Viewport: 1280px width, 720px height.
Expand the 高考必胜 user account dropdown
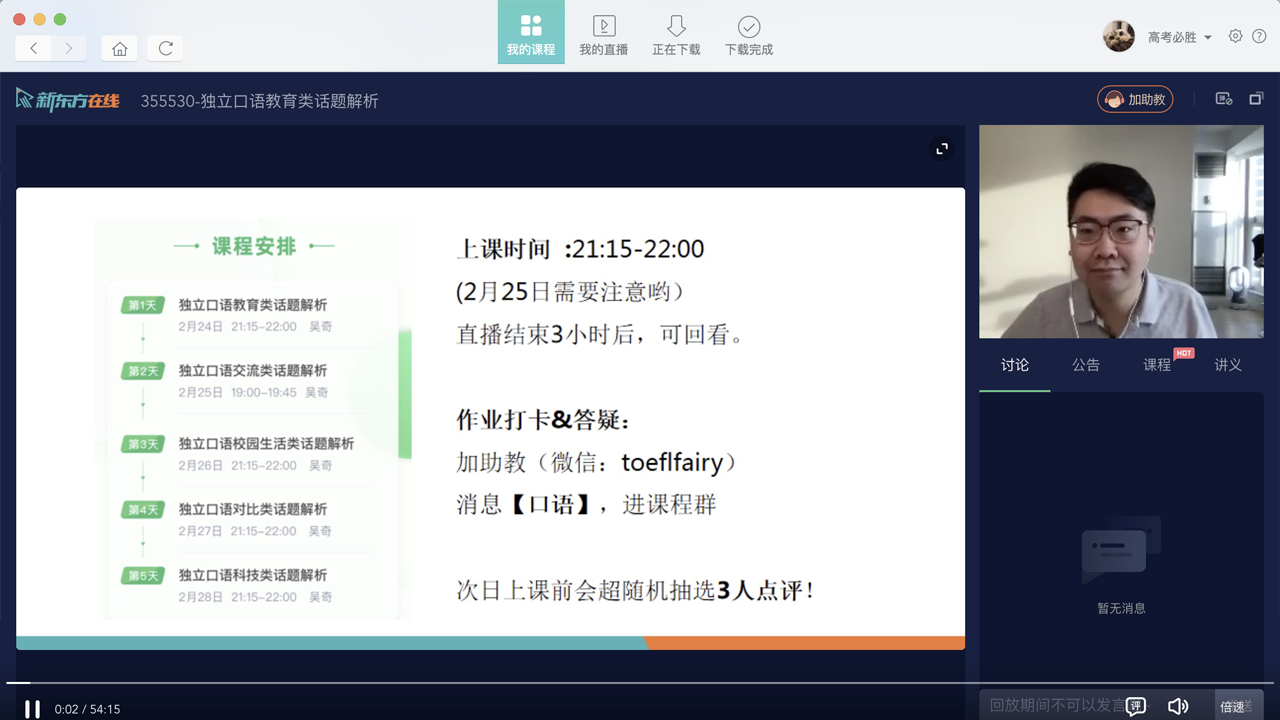click(x=1178, y=37)
